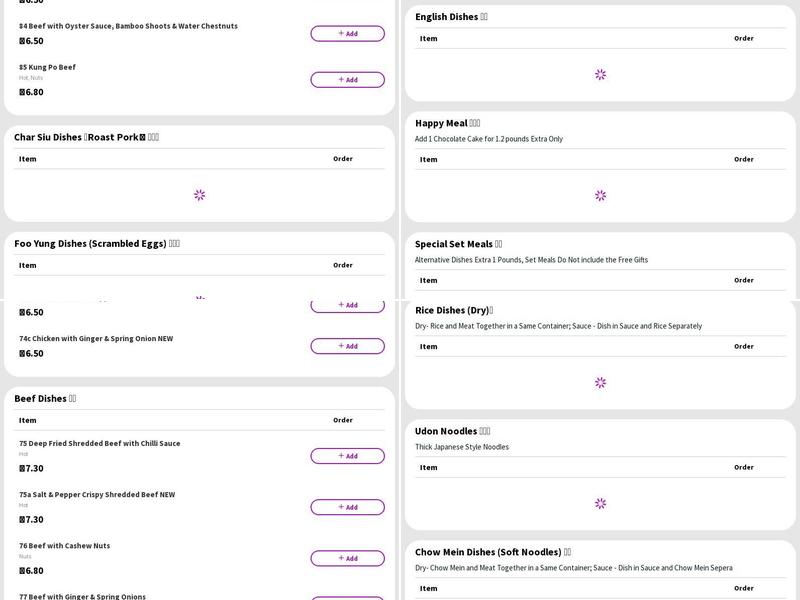Click the Order column header in Happy Meal
Image resolution: width=800 pixels, height=600 pixels.
743,159
